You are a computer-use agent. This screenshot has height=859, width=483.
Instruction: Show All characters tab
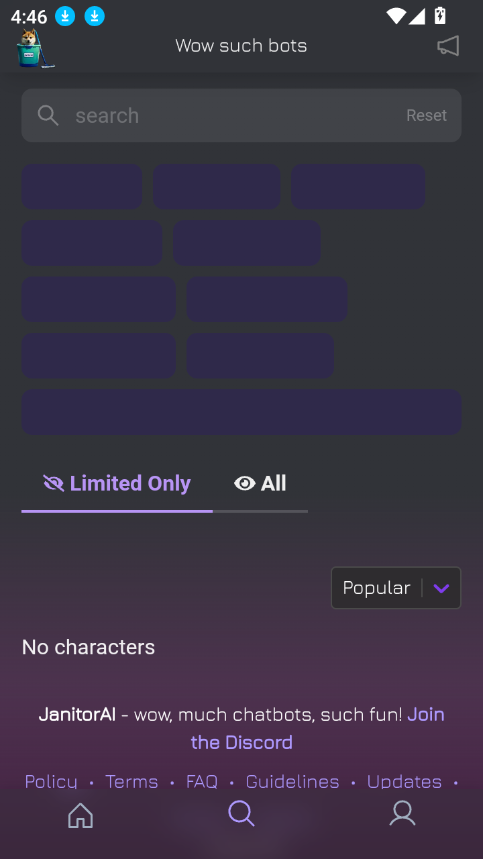click(x=260, y=483)
